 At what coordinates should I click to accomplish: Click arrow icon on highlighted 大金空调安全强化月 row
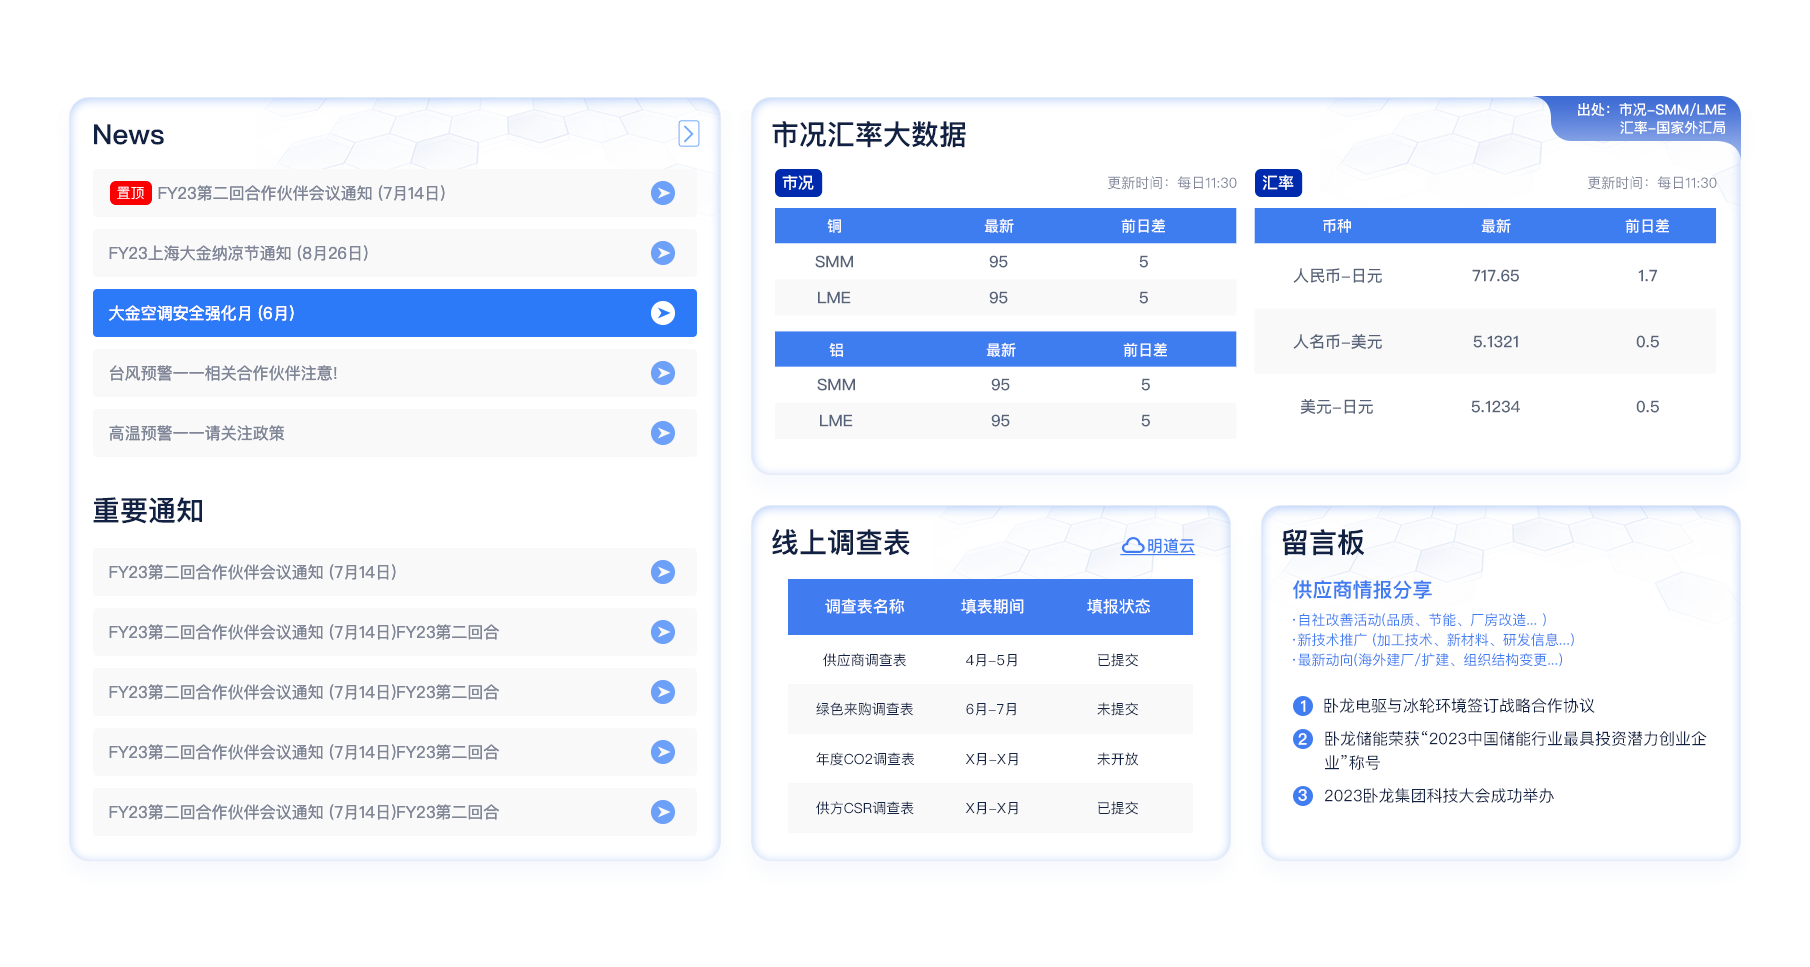(x=662, y=313)
